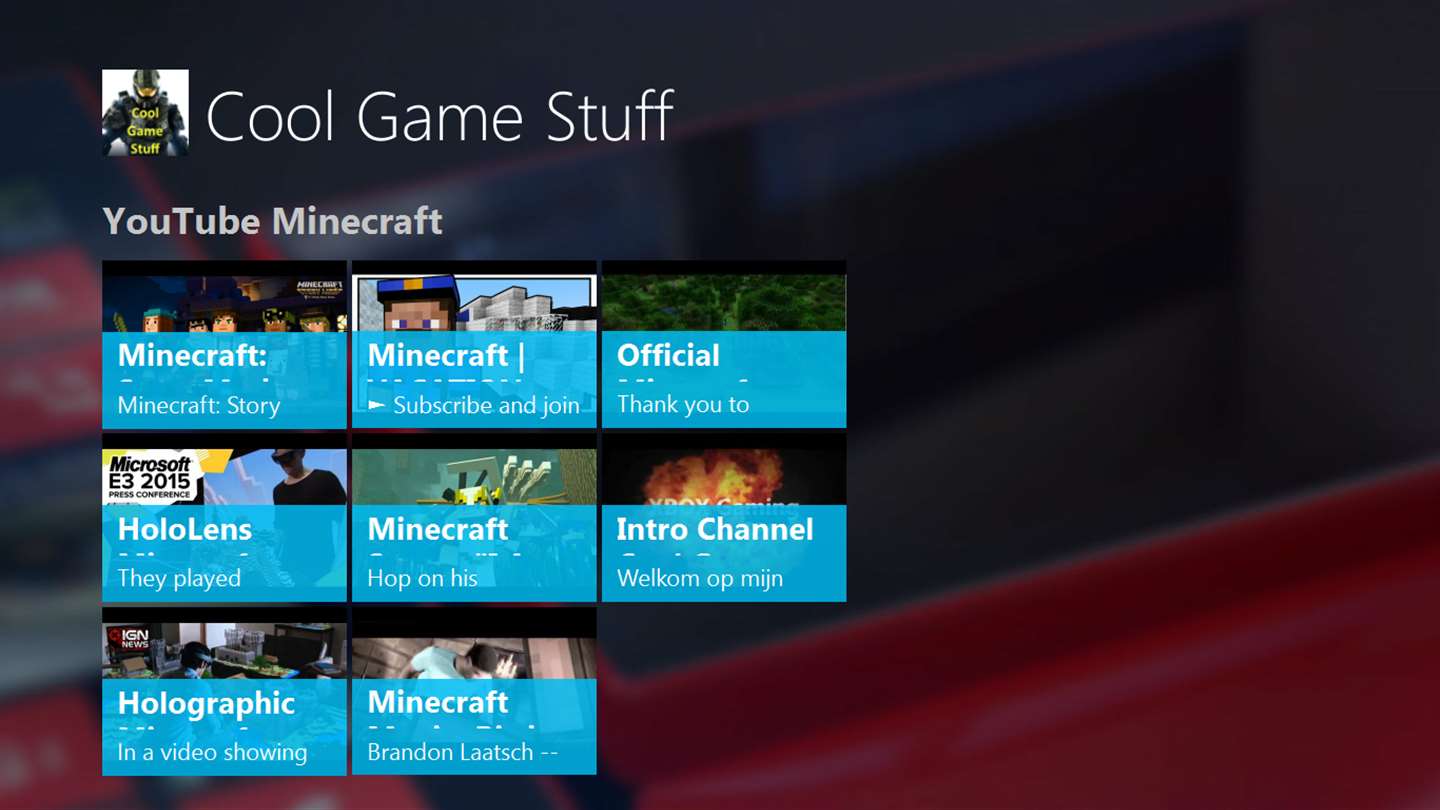Click the Cool Game Stuff title text

pyautogui.click(x=439, y=116)
